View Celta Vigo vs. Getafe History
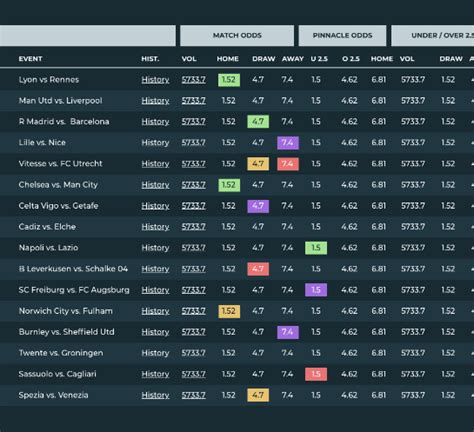Viewport: 474px width, 432px height. (155, 206)
